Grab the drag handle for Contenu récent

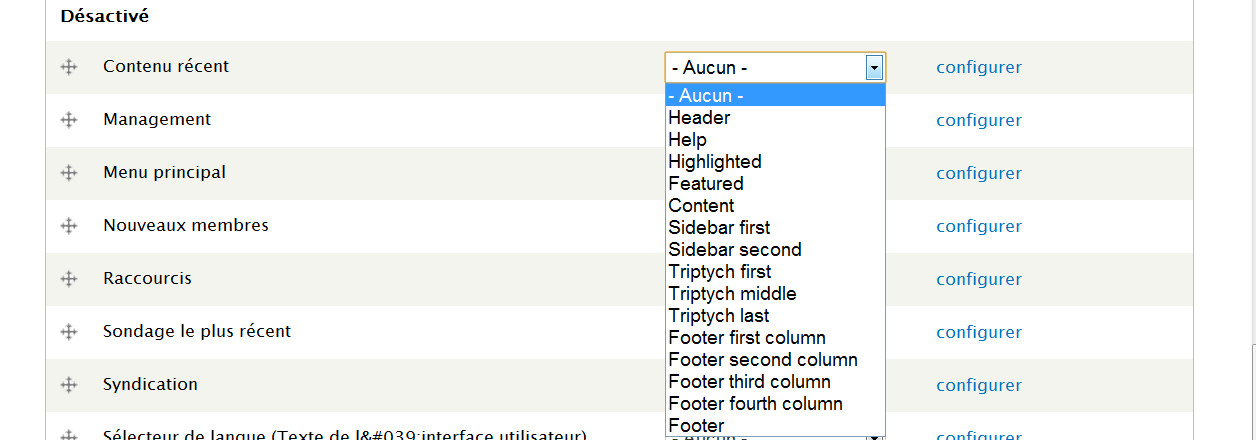pos(69,67)
